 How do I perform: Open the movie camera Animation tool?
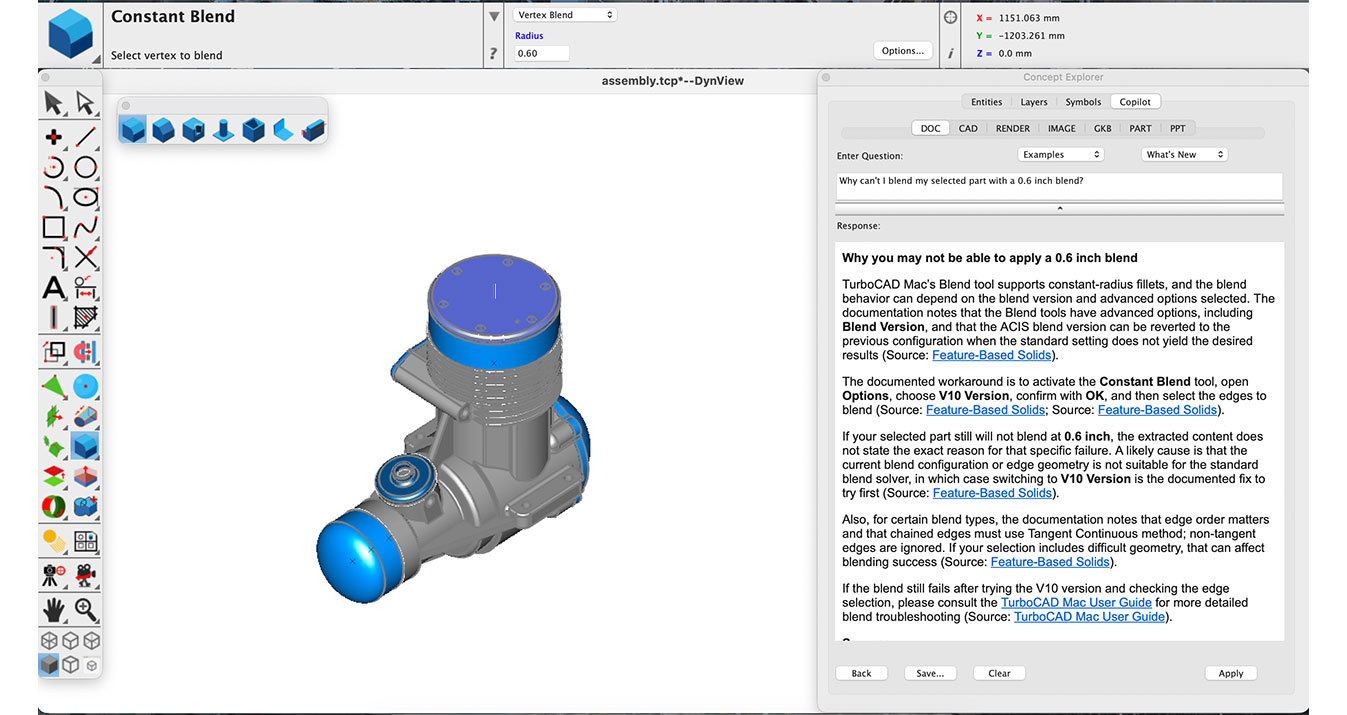point(85,575)
